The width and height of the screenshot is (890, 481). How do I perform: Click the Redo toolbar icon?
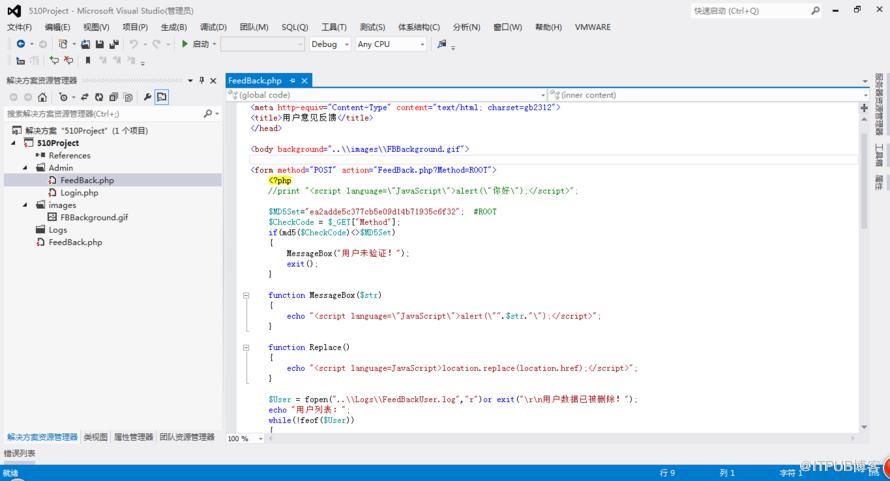point(156,44)
